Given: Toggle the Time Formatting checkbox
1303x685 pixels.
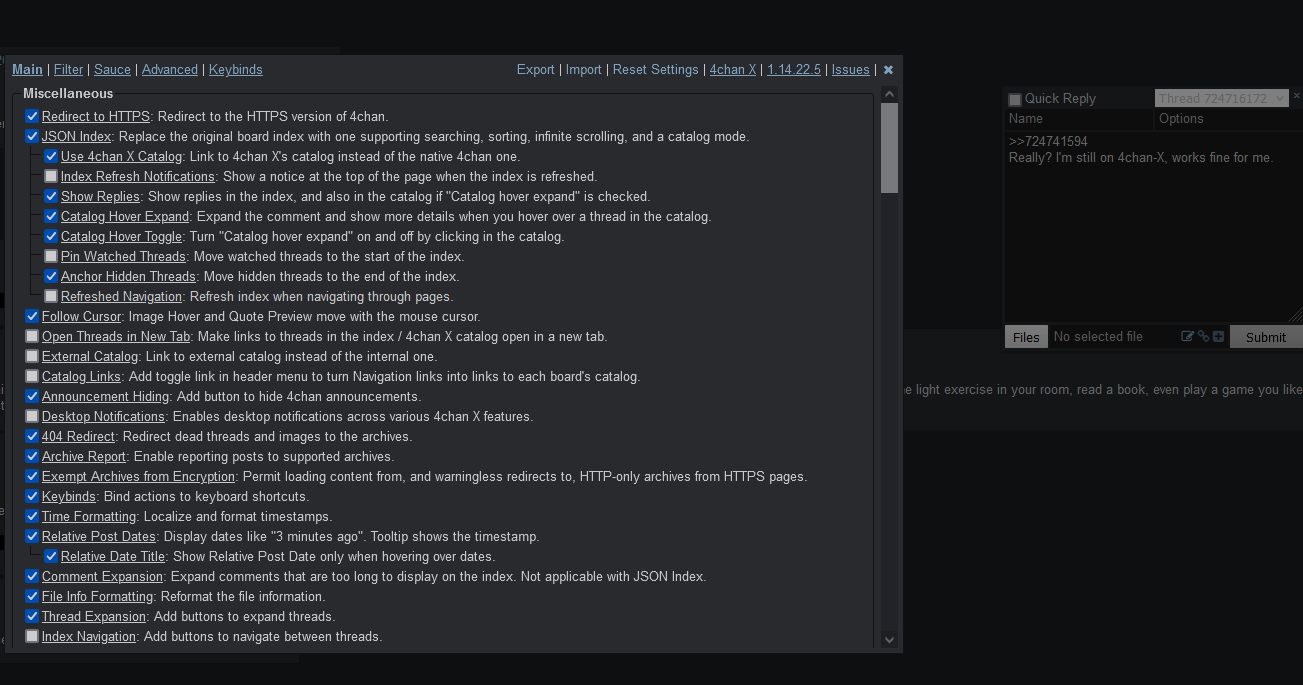Looking at the screenshot, I should (32, 516).
